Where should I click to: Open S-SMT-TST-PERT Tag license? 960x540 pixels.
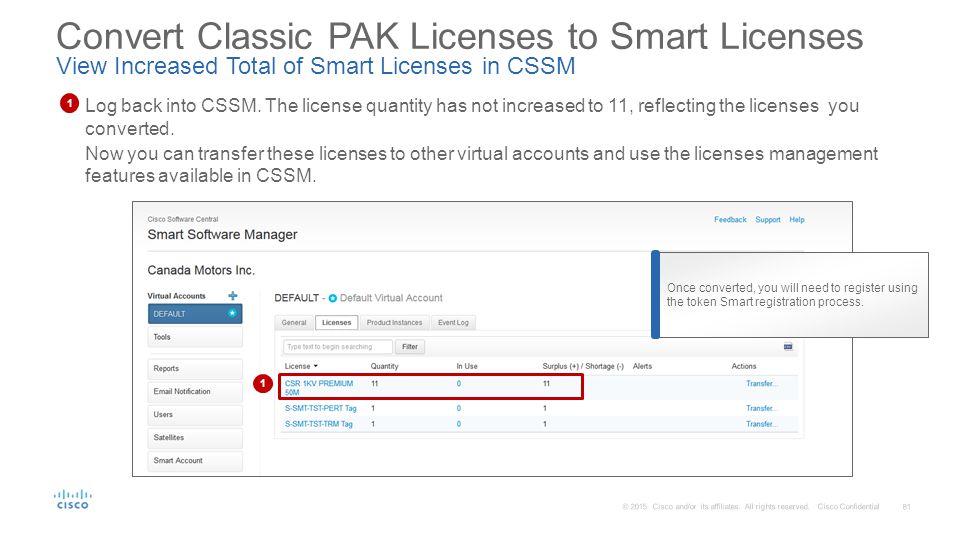pyautogui.click(x=320, y=408)
